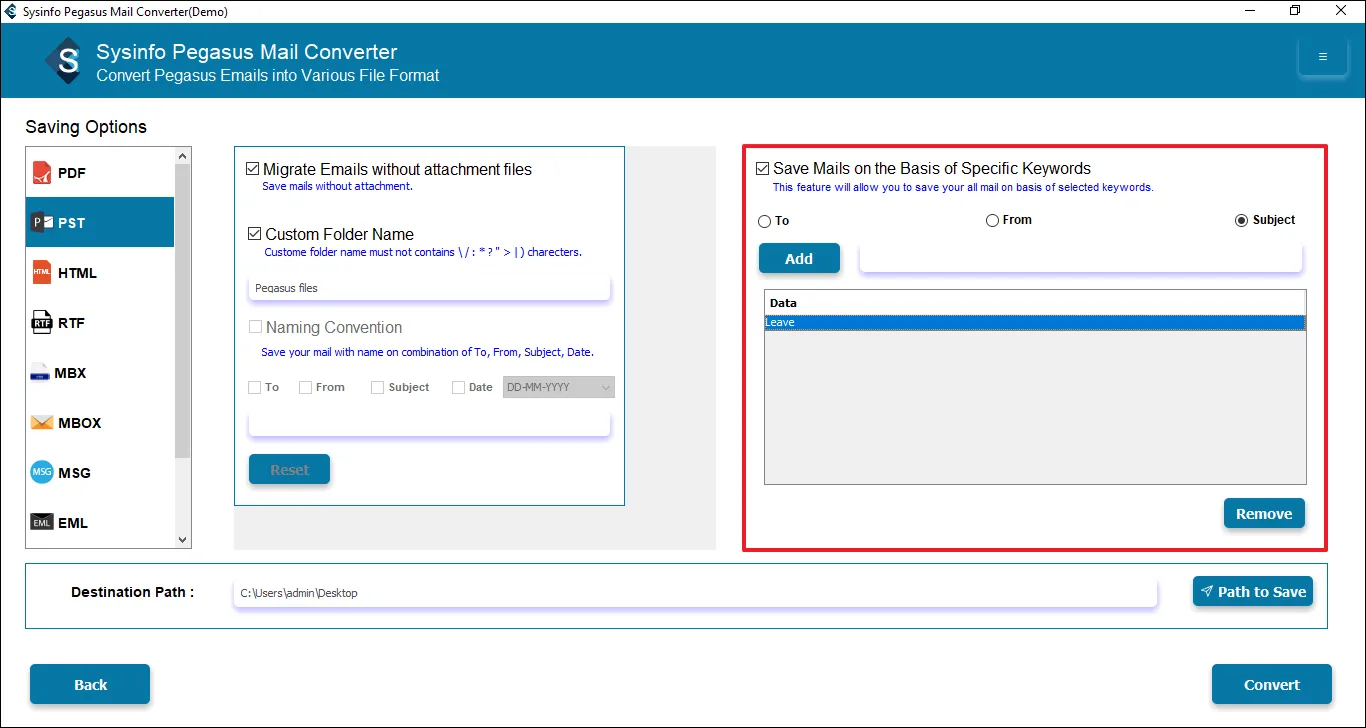Choose PDF in the saving options list
The height and width of the screenshot is (728, 1366).
click(x=100, y=173)
